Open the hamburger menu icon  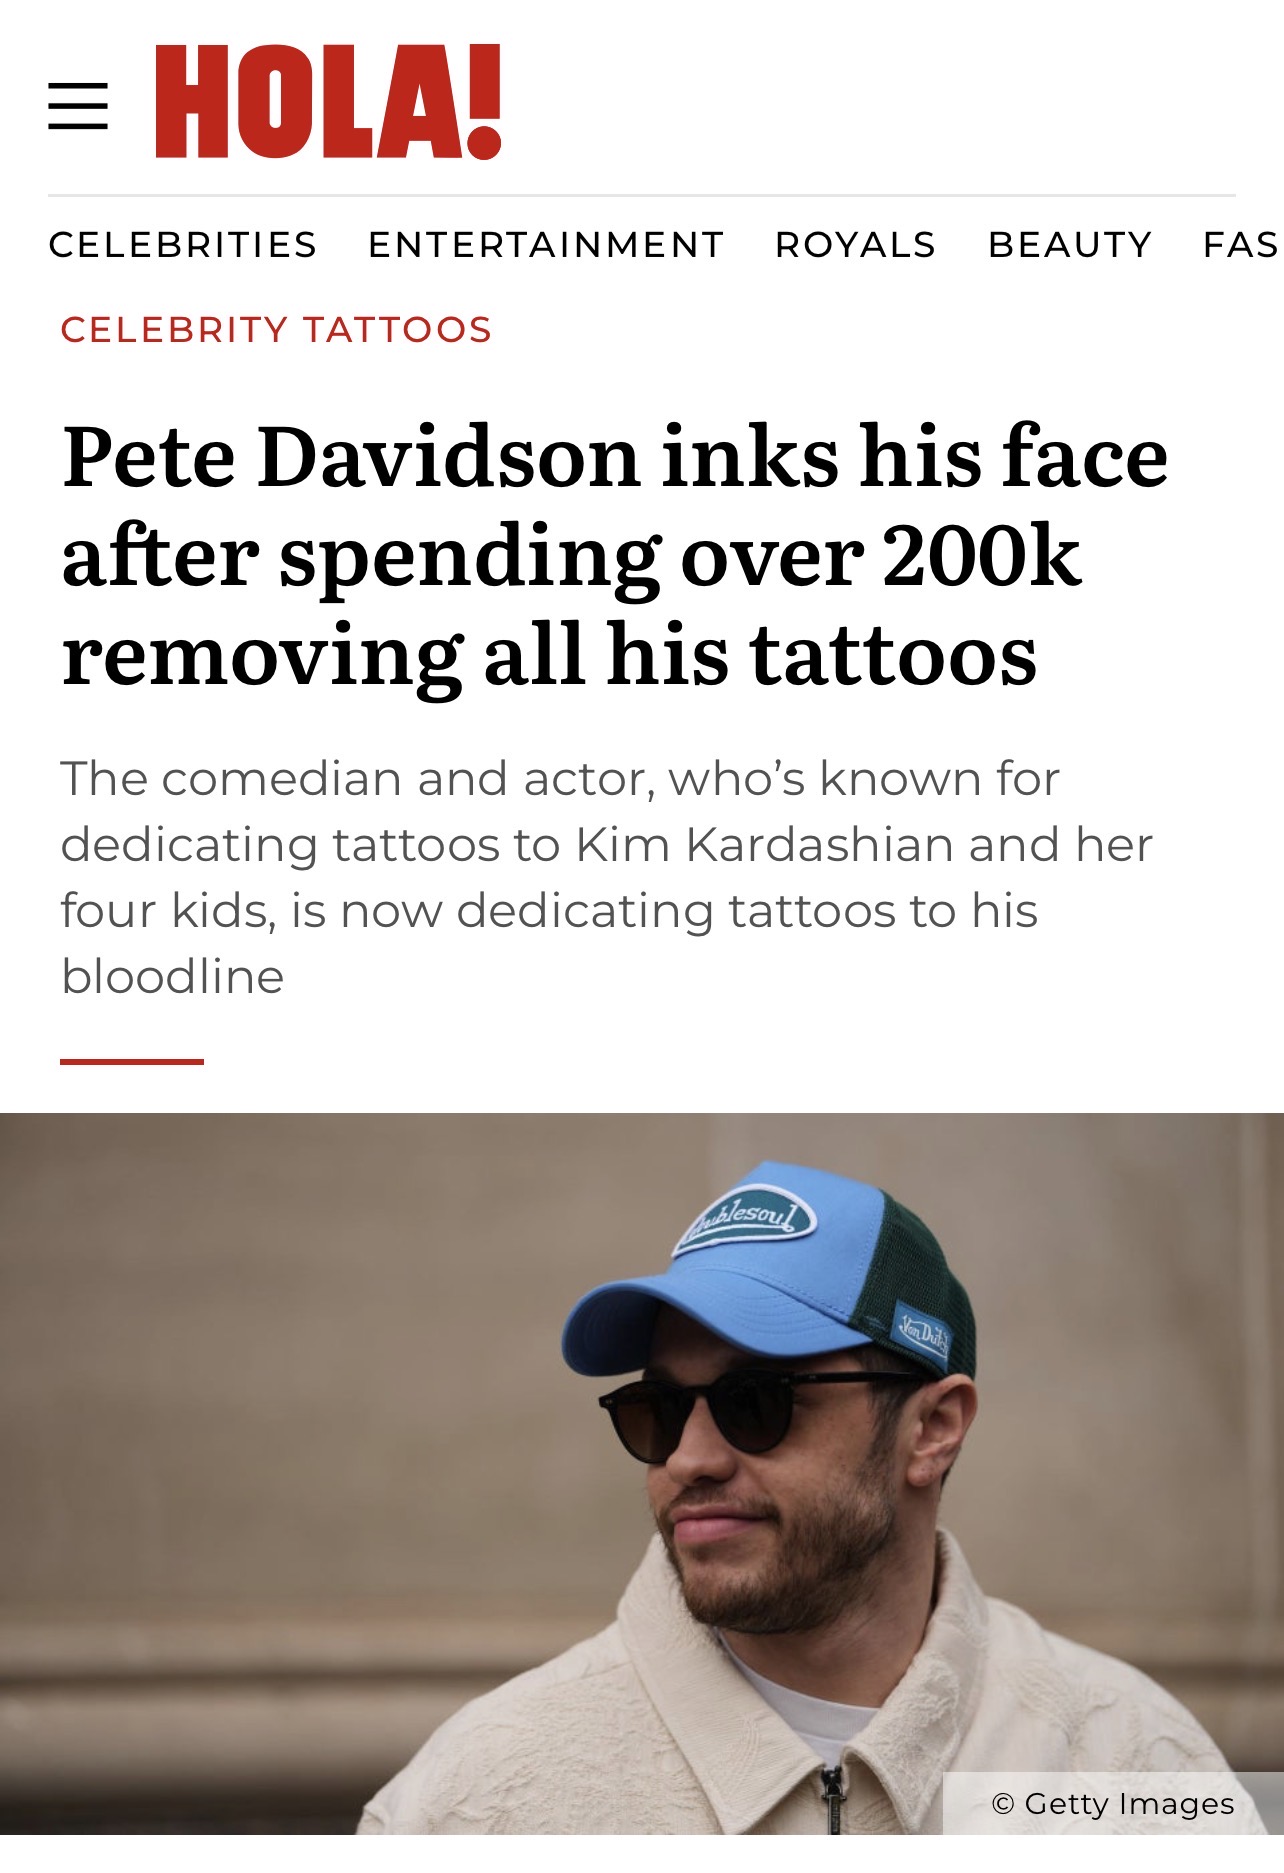coord(78,106)
